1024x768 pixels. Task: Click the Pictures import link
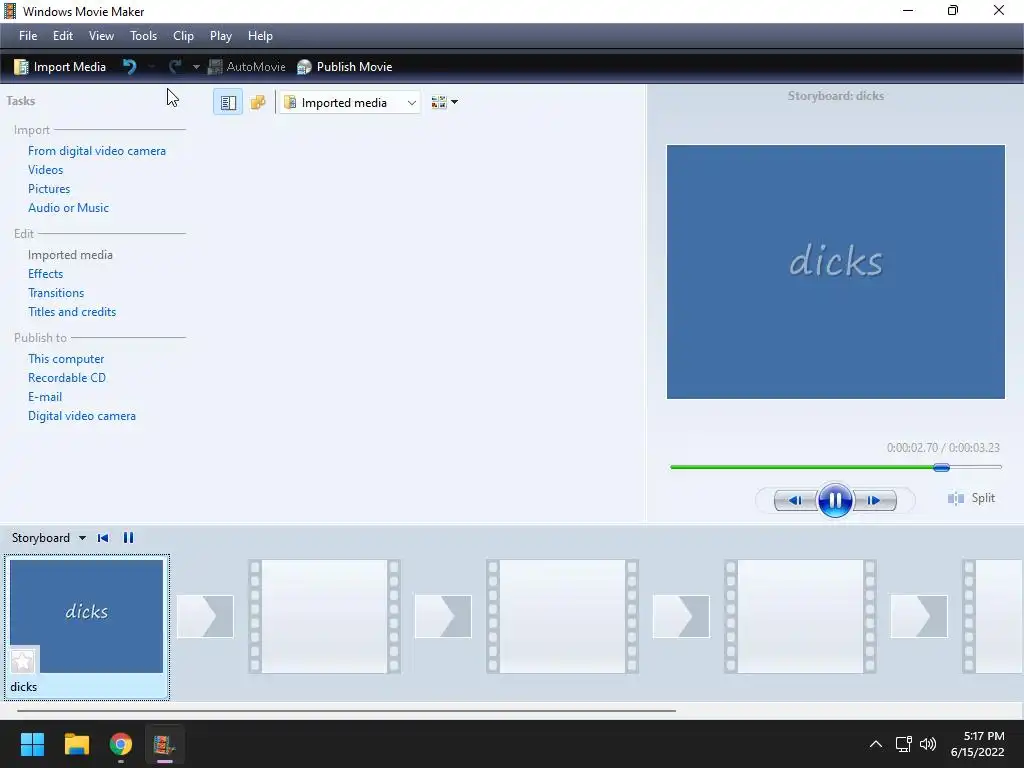click(49, 189)
